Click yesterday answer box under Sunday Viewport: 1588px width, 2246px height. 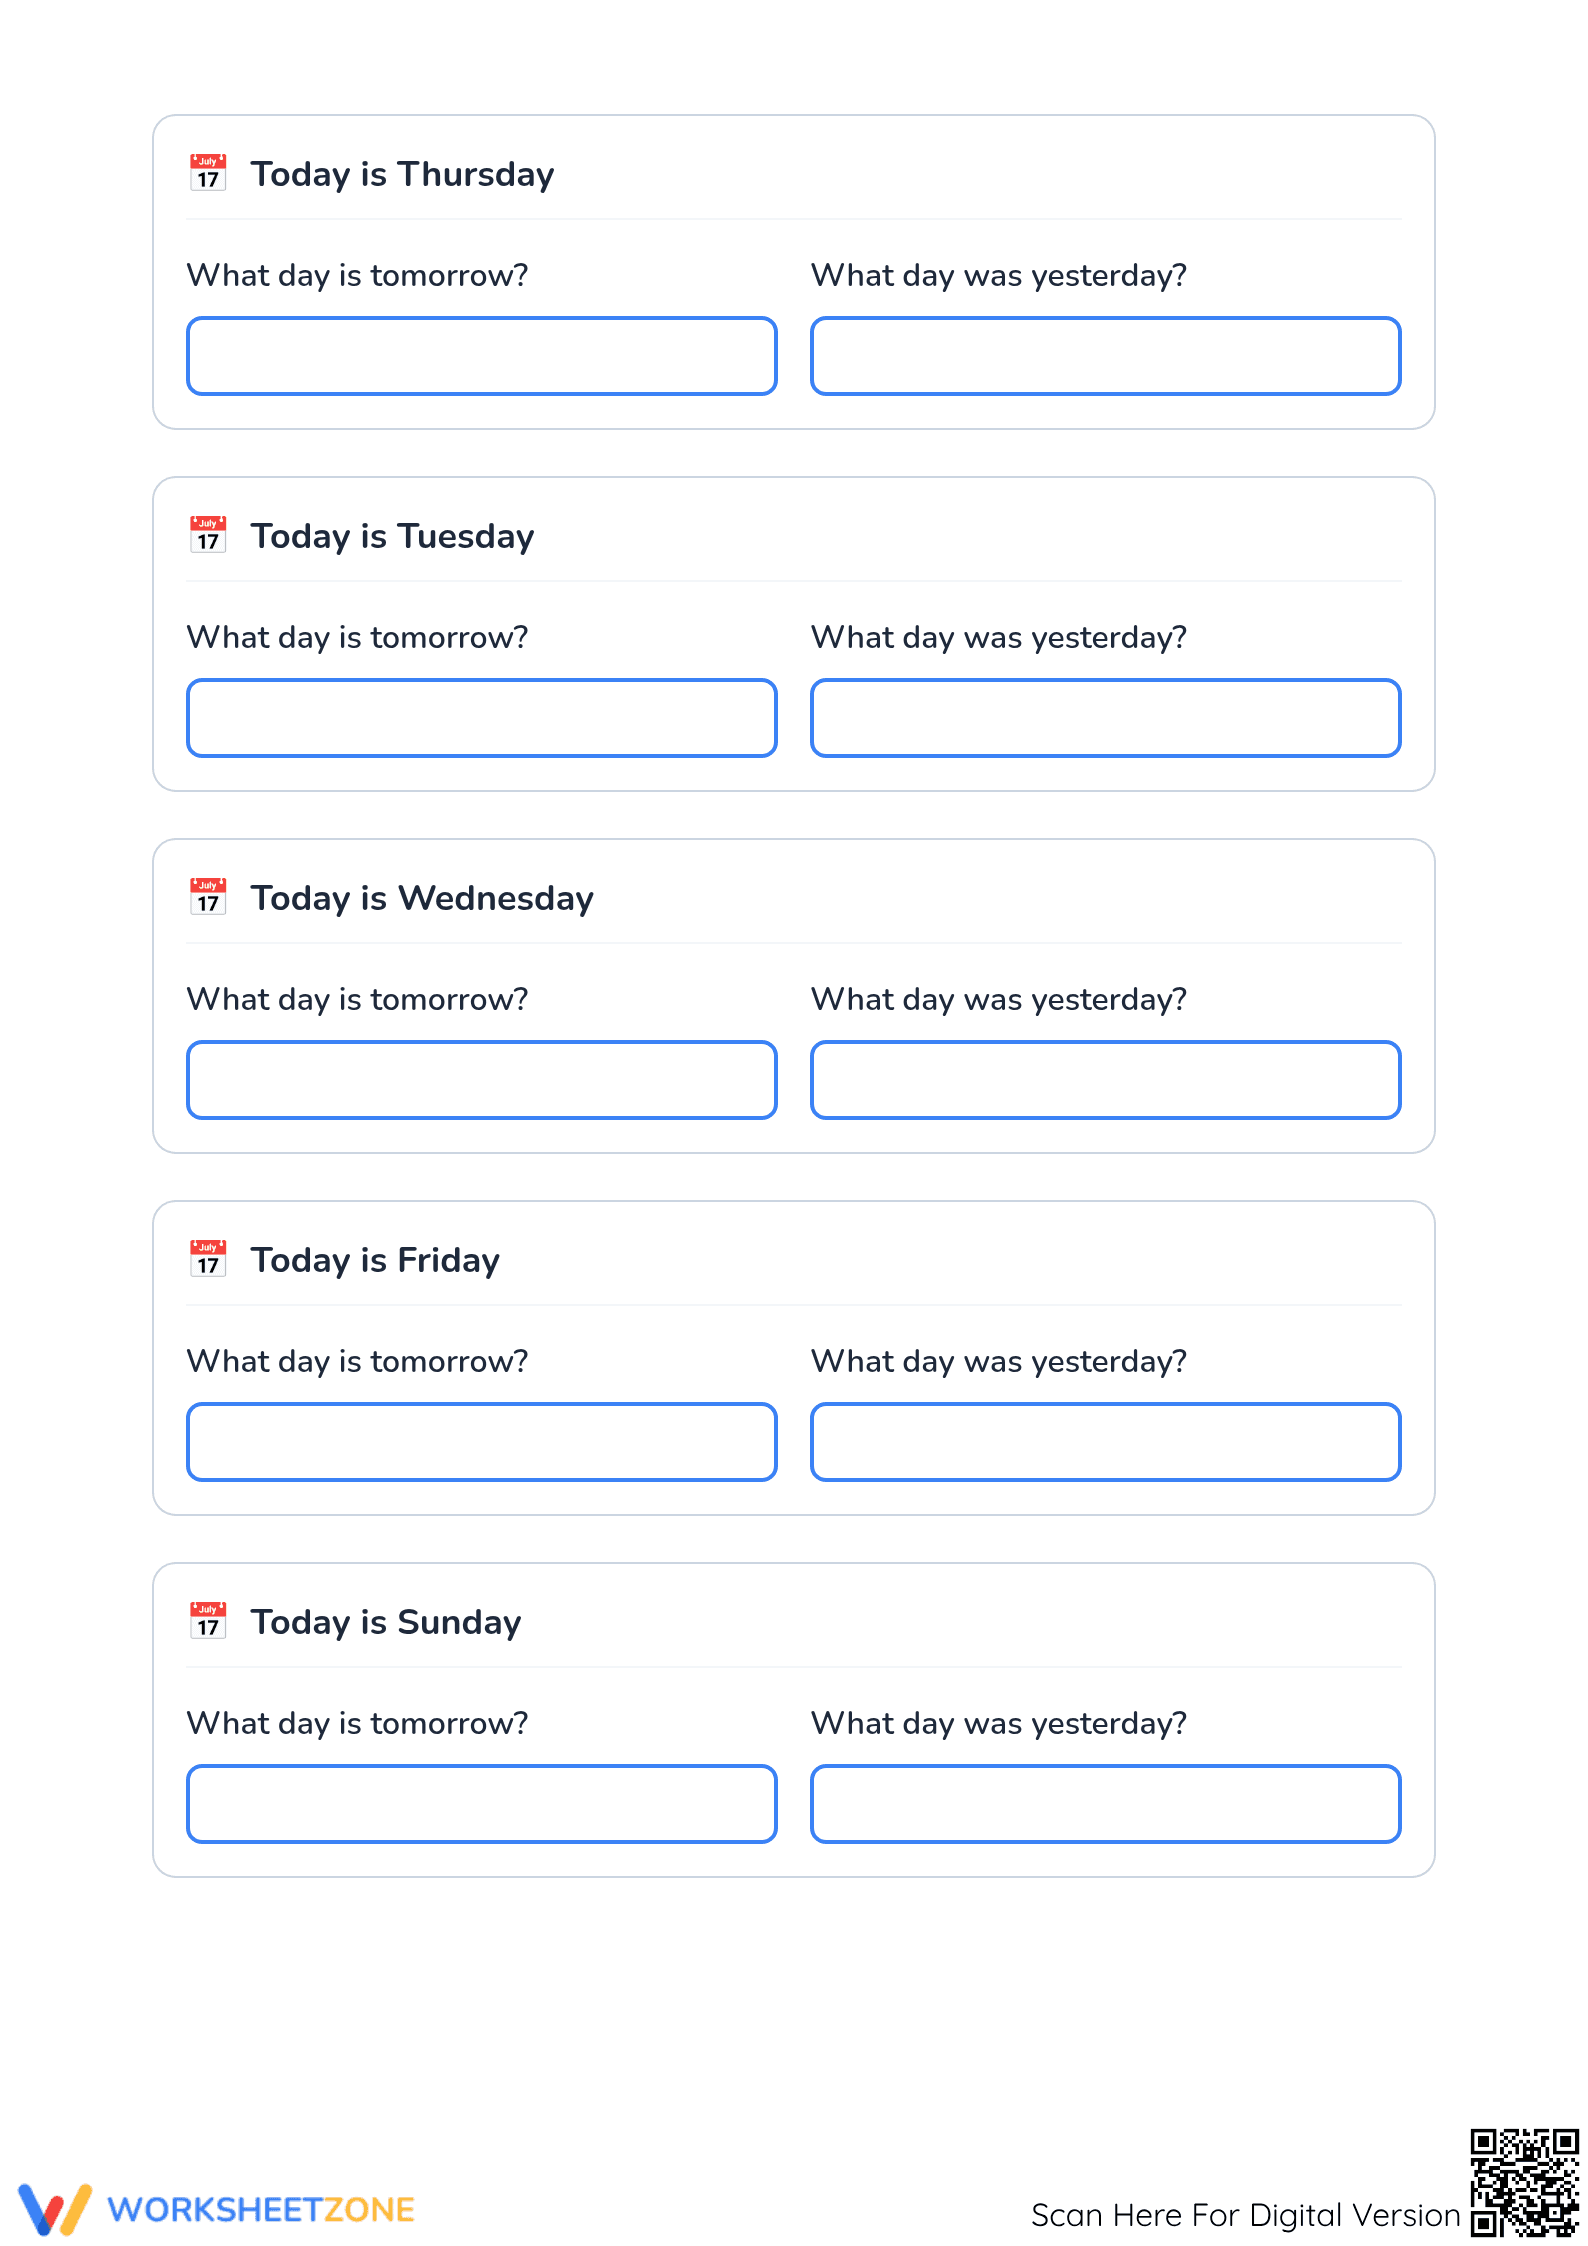coord(1106,1804)
